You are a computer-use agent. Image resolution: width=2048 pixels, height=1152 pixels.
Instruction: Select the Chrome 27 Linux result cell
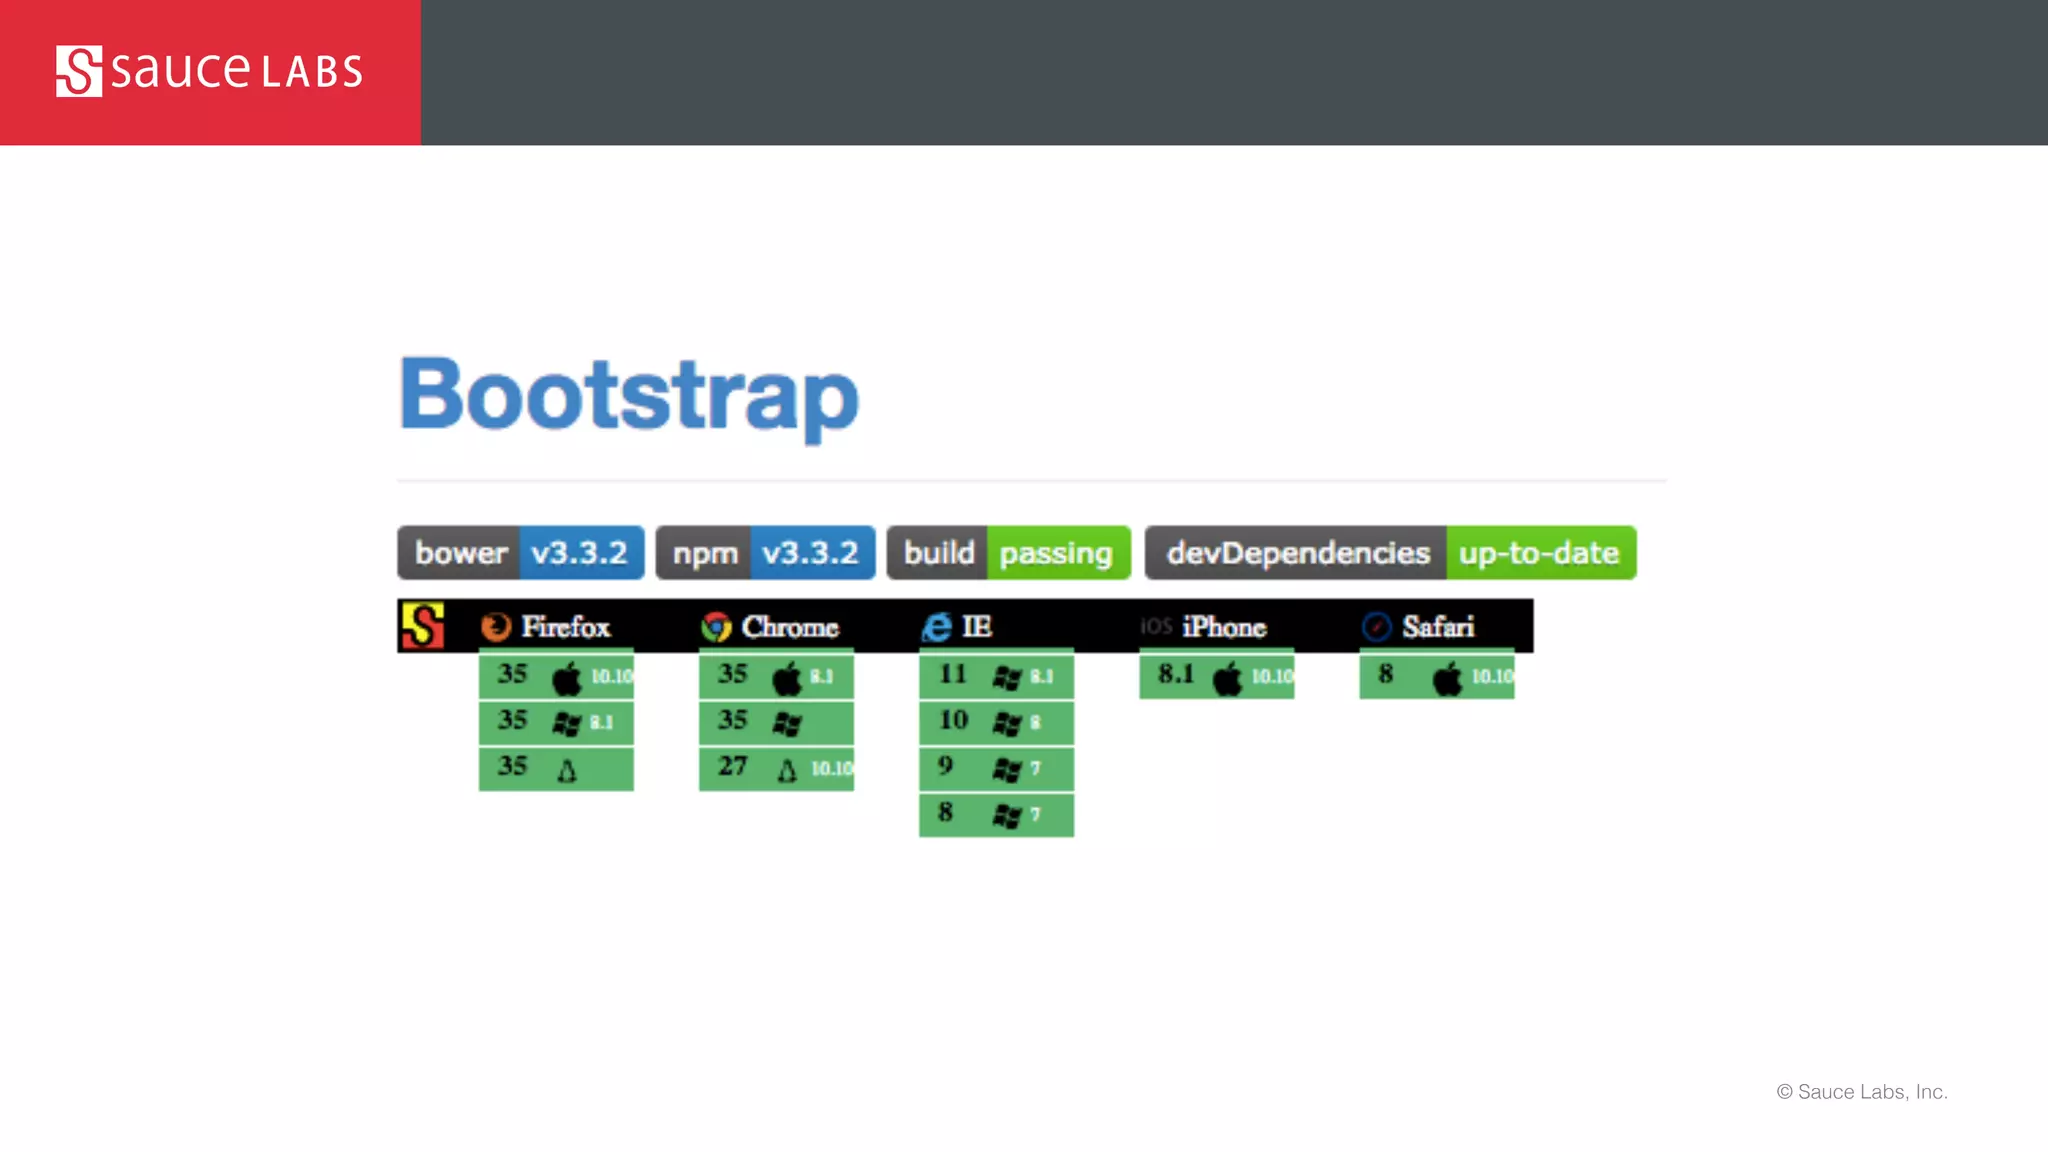point(776,768)
